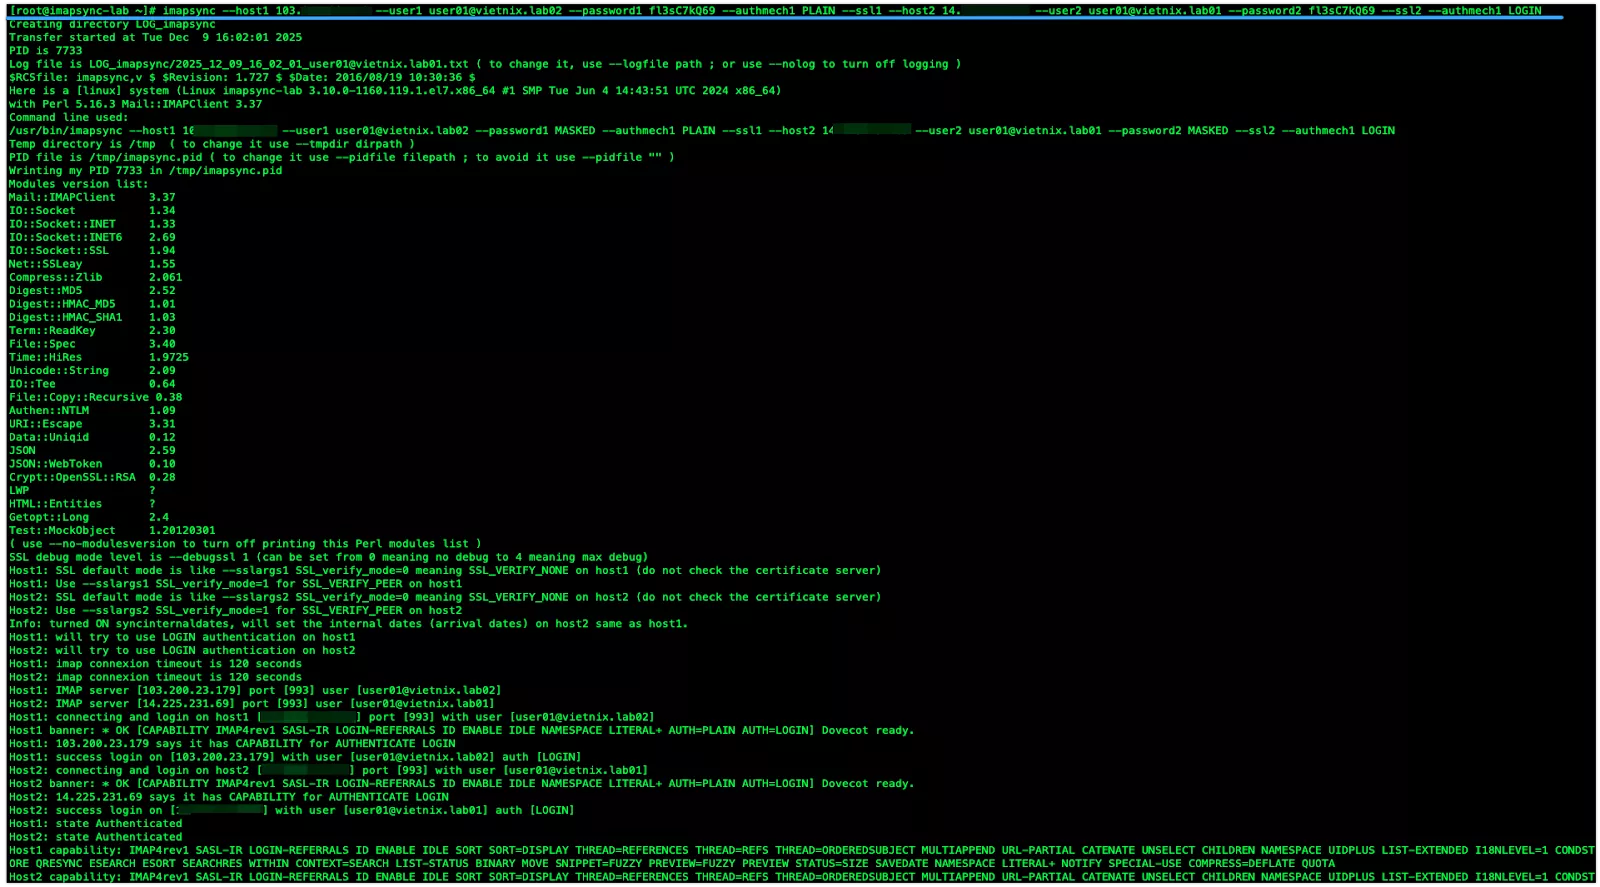This screenshot has height=887, width=1600.
Task: Click the Net::SSLeay module row
Action: tap(91, 264)
